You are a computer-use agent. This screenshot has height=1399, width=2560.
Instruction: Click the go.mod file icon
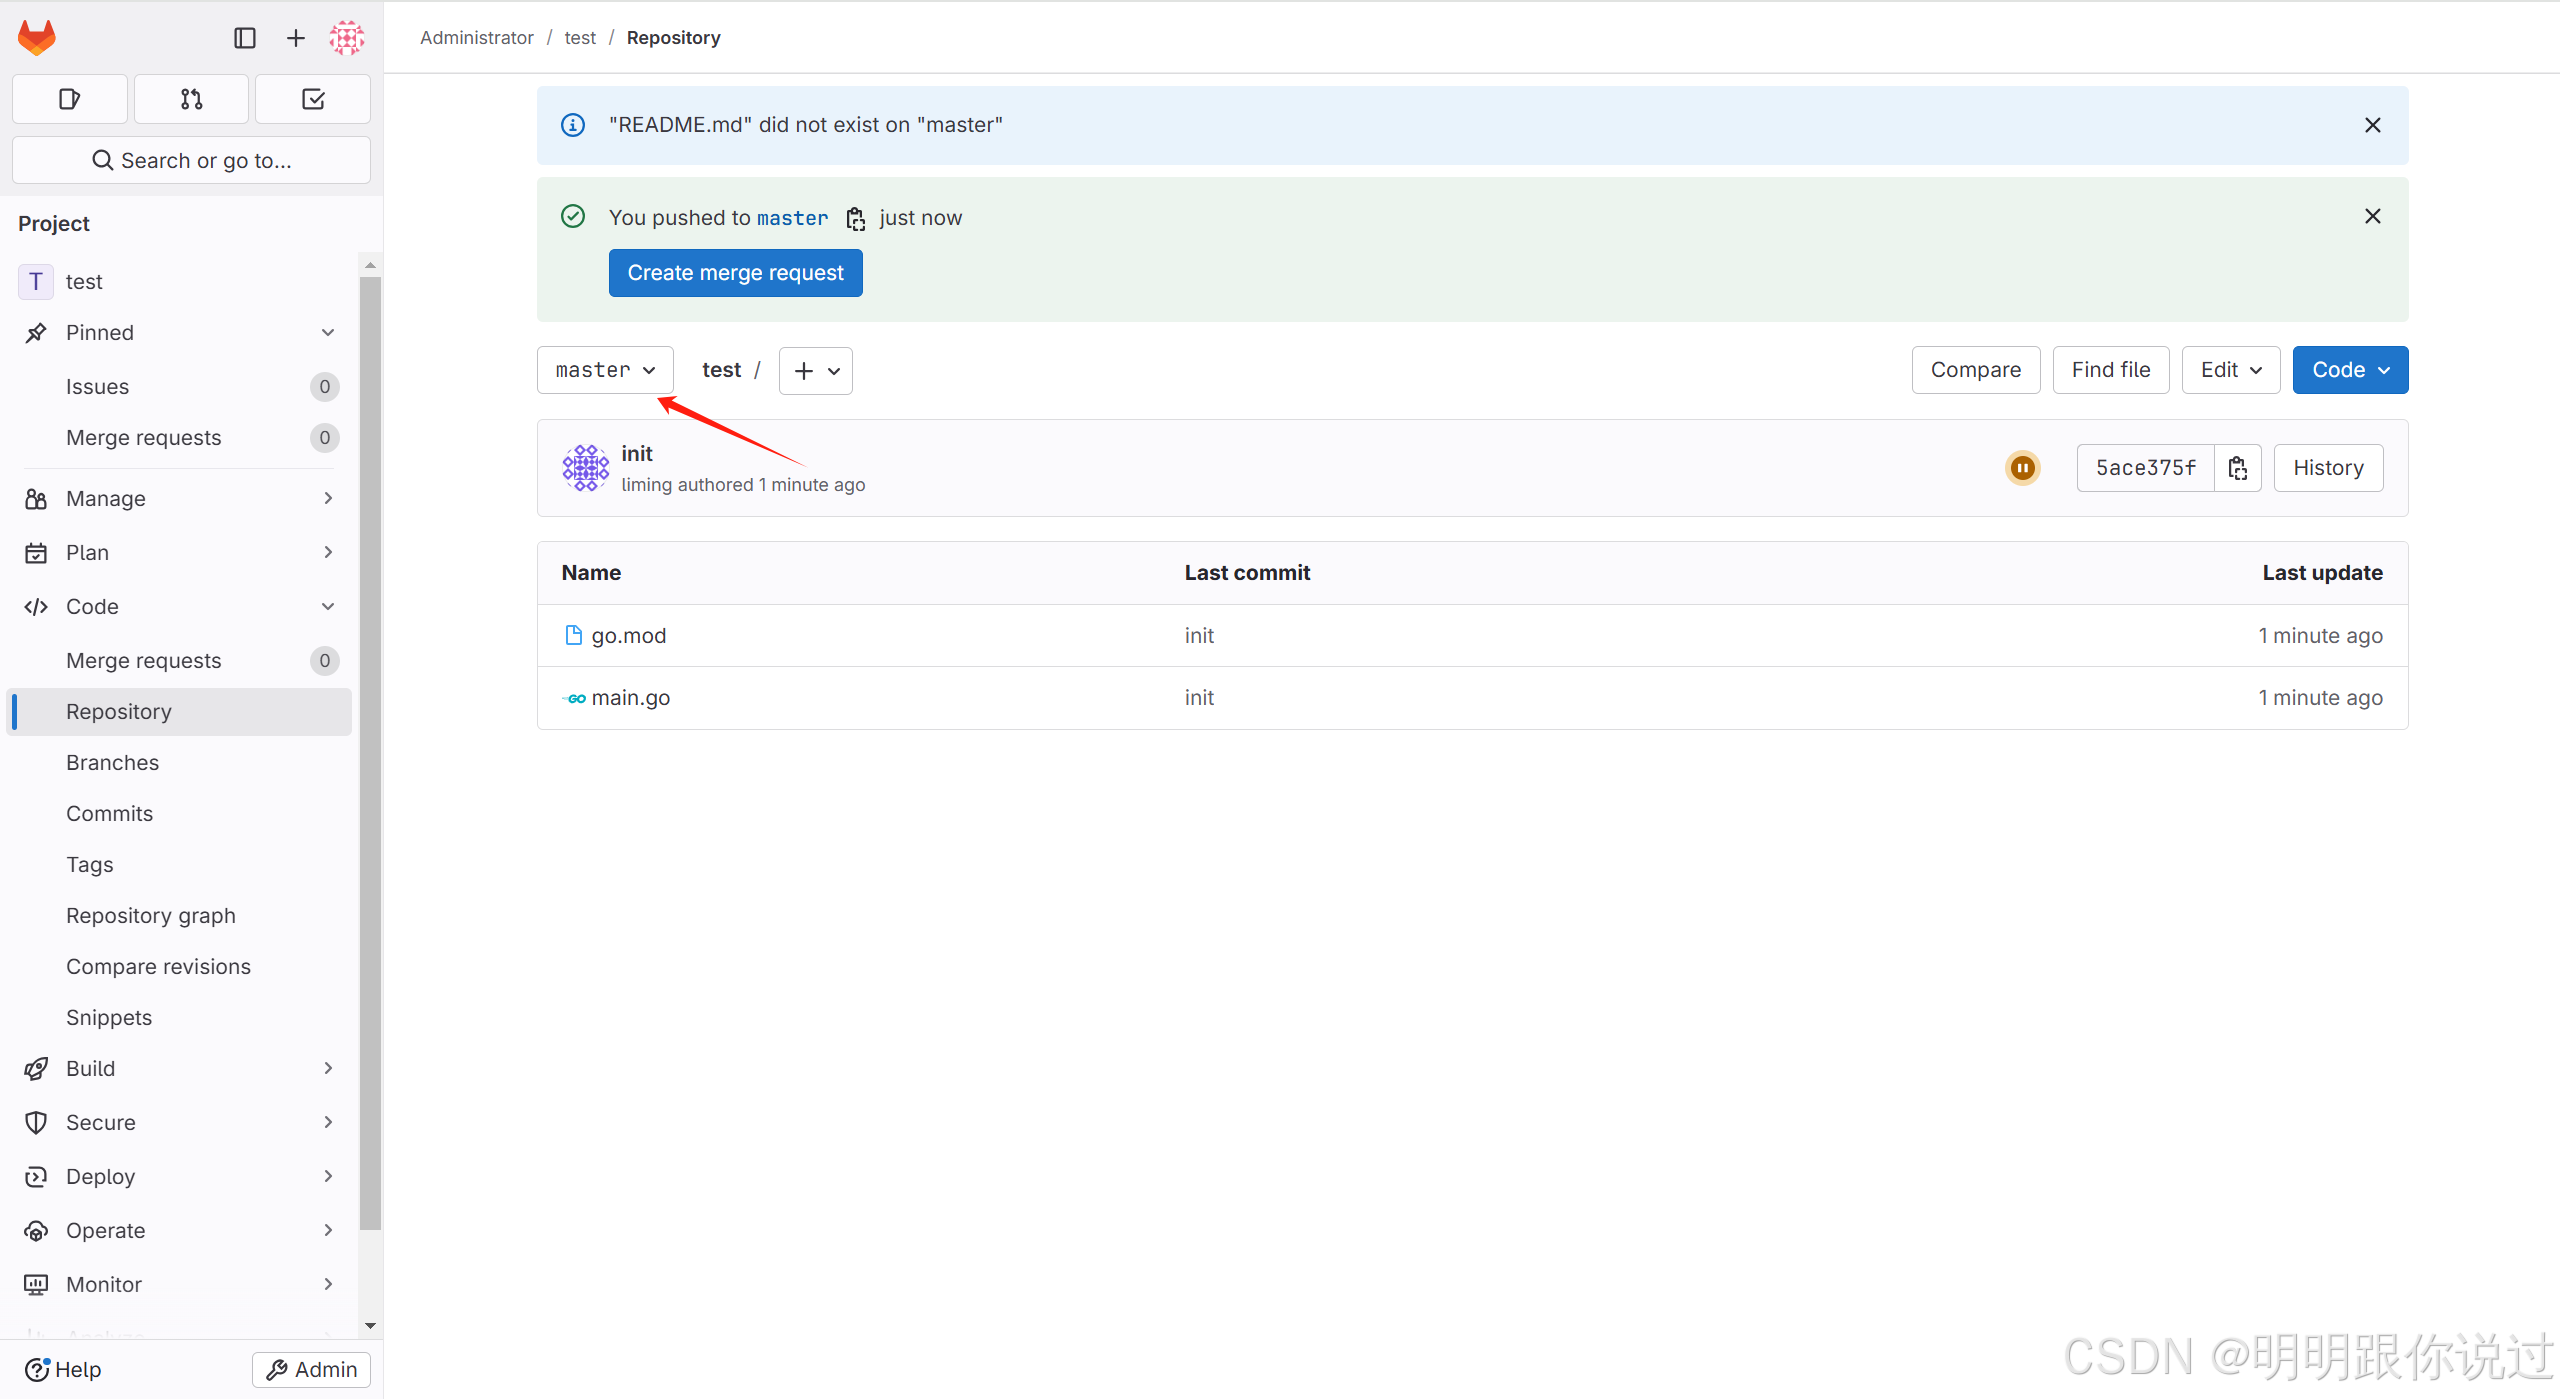(573, 635)
